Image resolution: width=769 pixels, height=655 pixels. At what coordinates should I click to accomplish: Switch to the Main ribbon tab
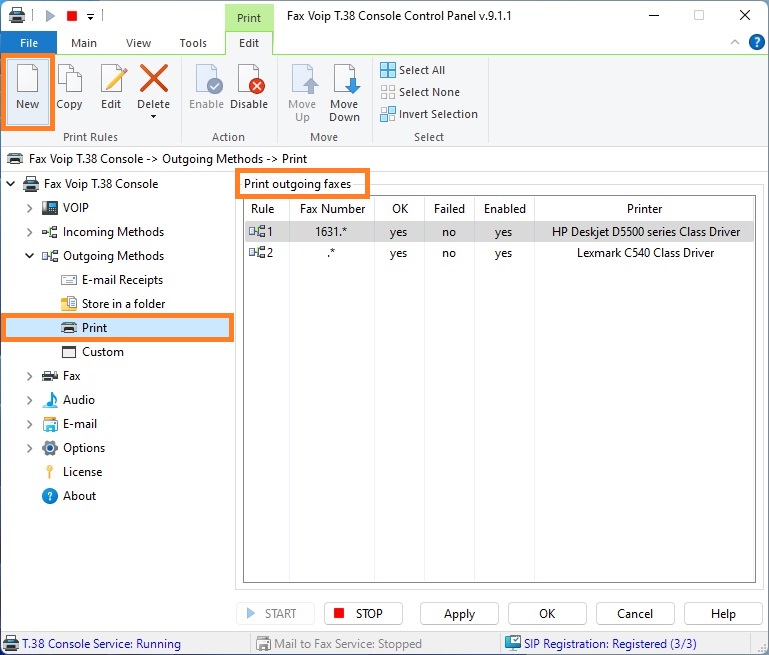[x=84, y=43]
